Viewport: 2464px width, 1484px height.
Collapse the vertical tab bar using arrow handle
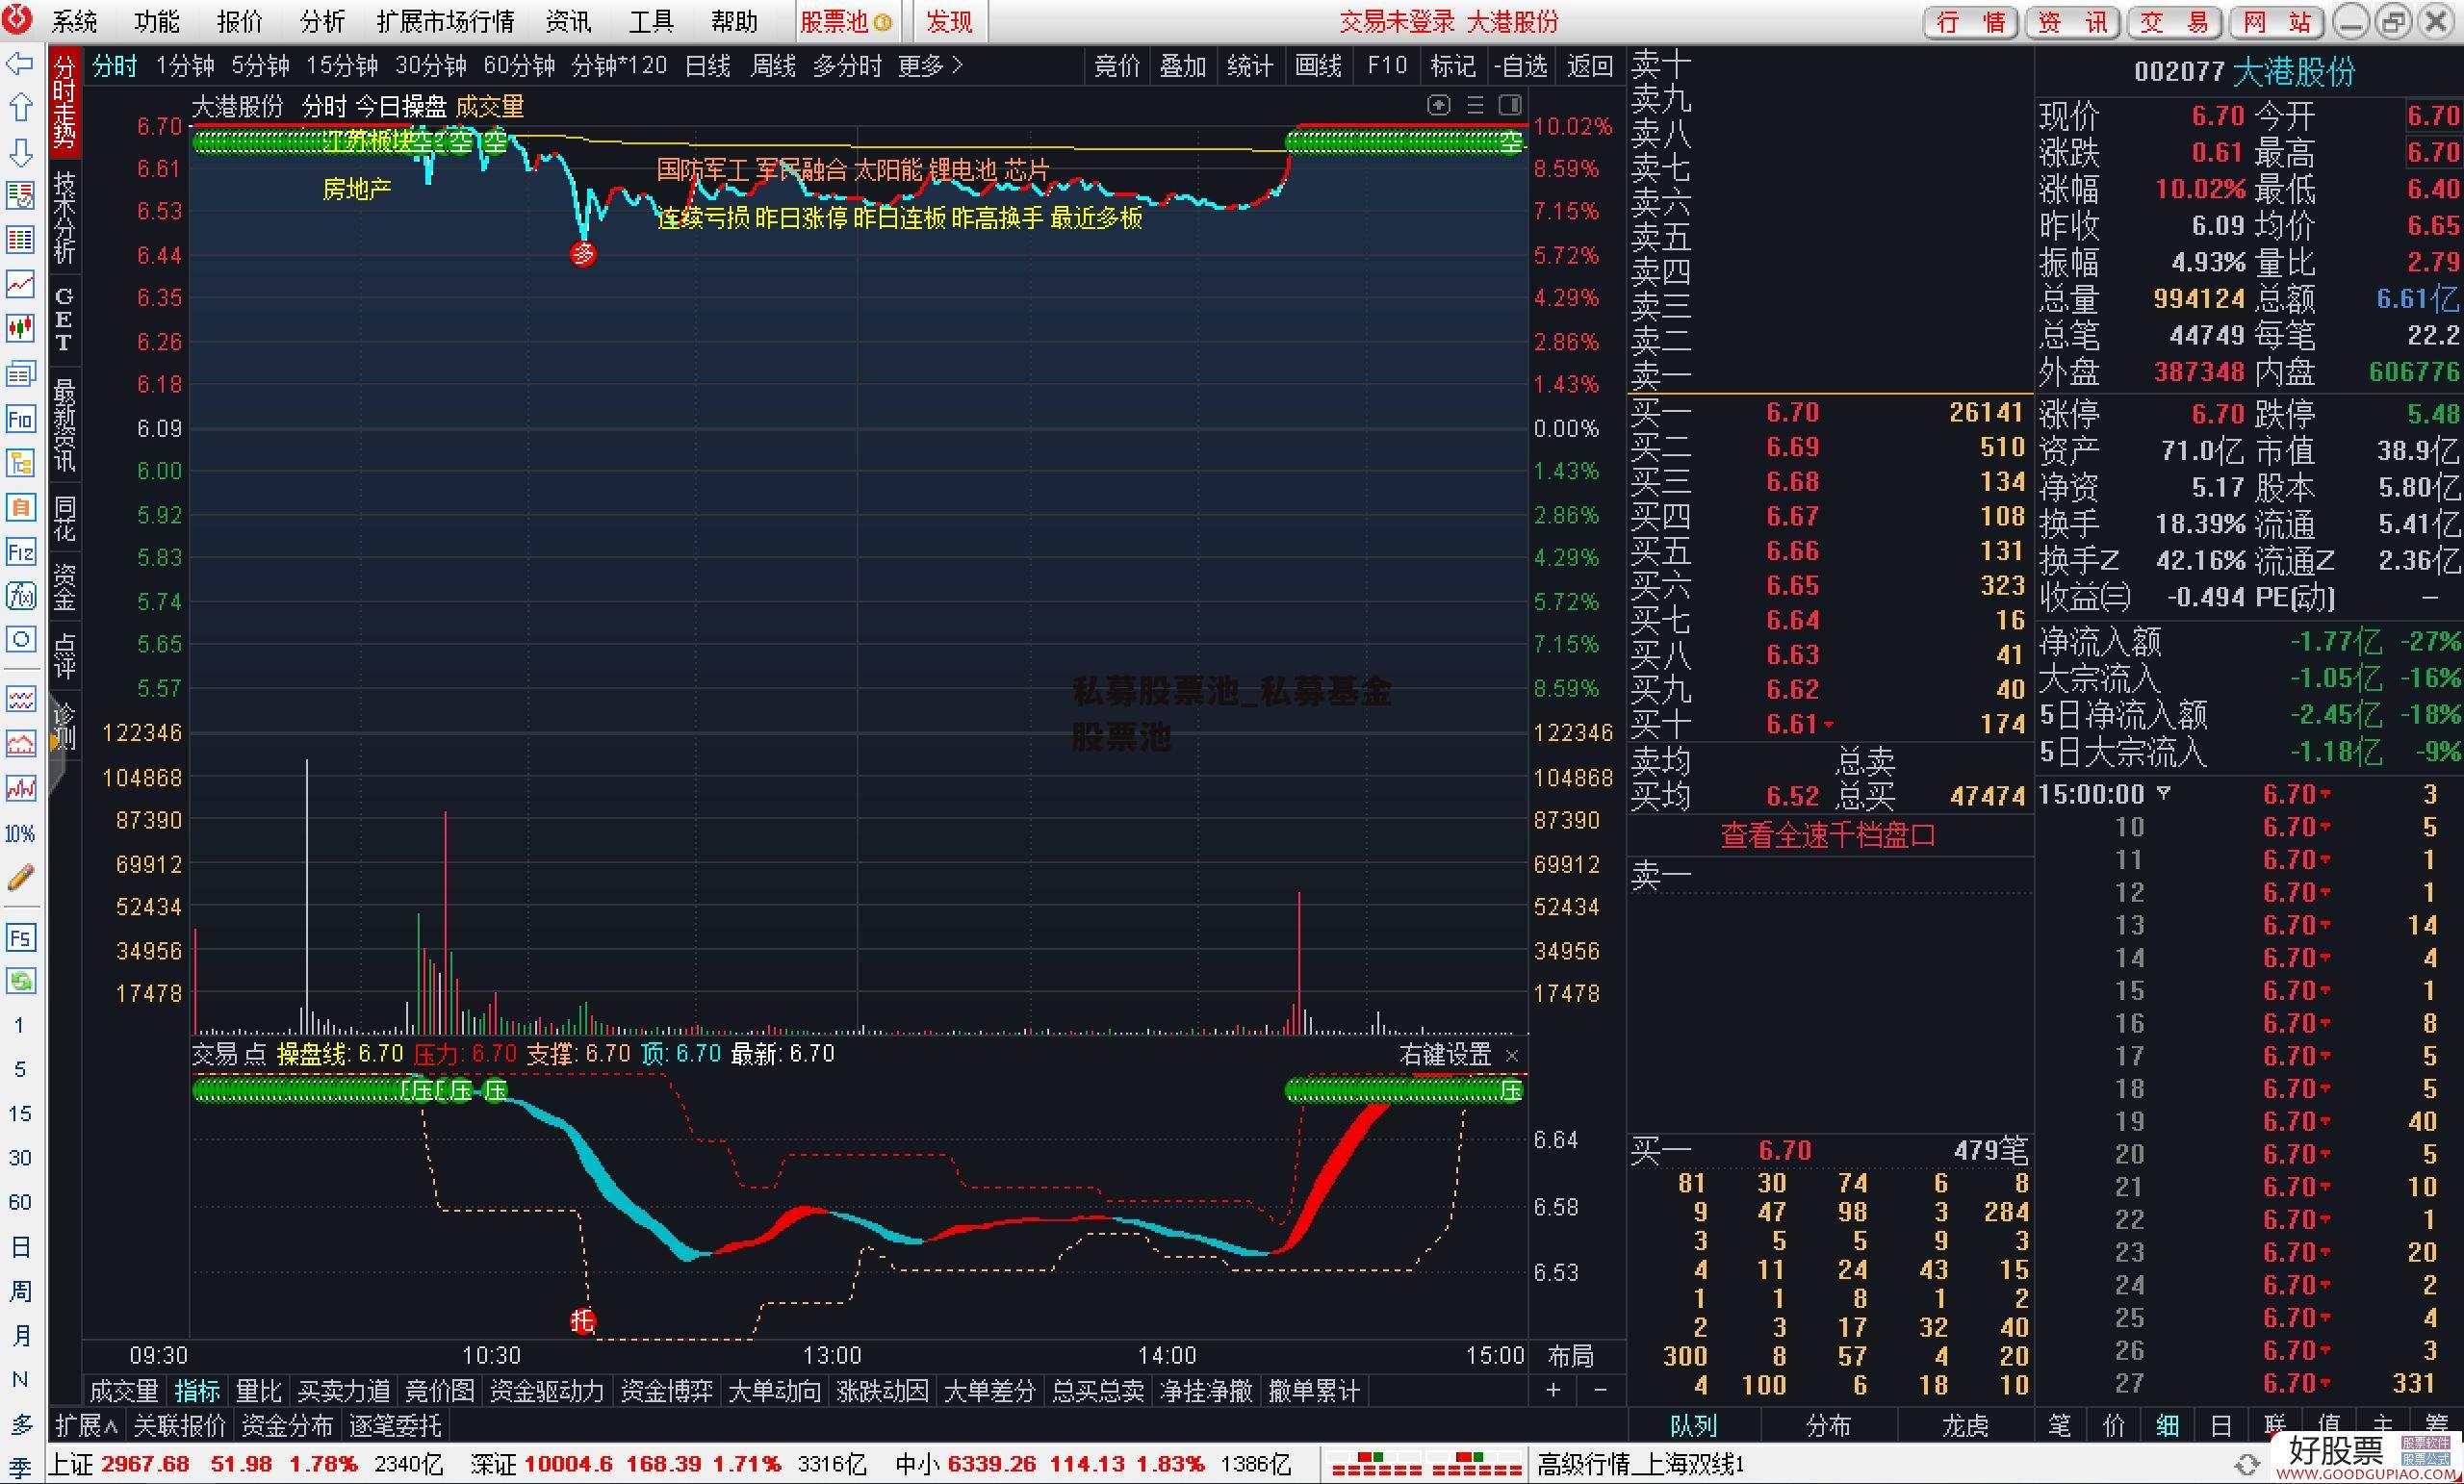[x=57, y=743]
